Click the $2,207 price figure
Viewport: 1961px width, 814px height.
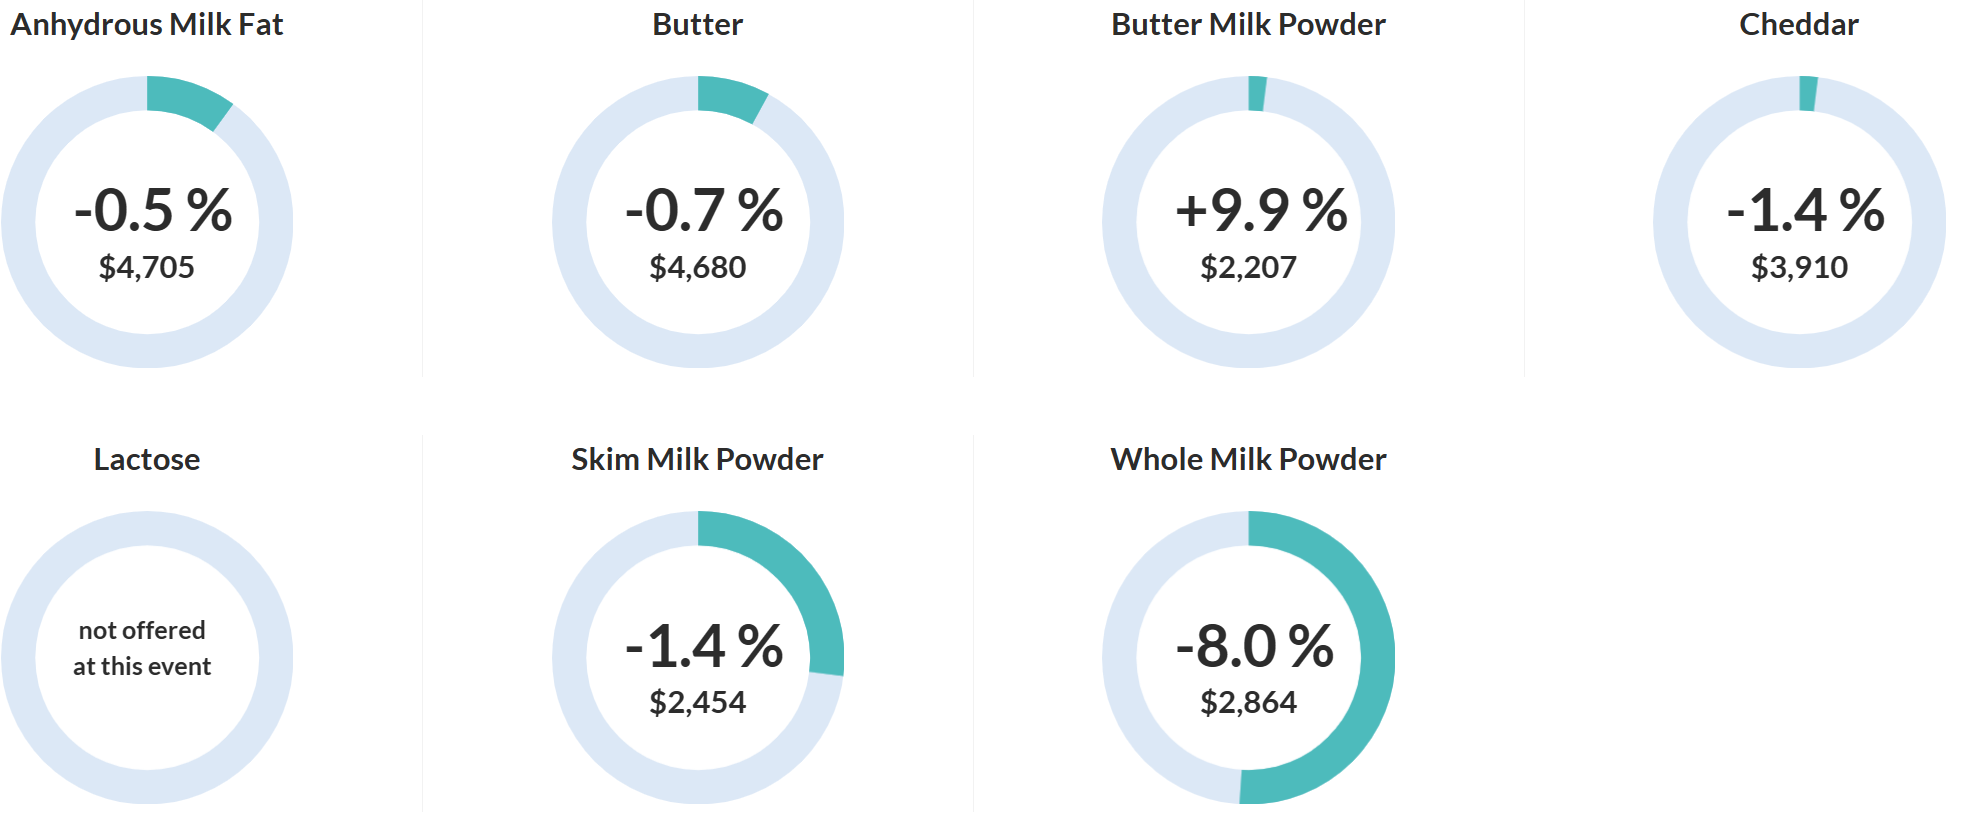coord(1248,267)
